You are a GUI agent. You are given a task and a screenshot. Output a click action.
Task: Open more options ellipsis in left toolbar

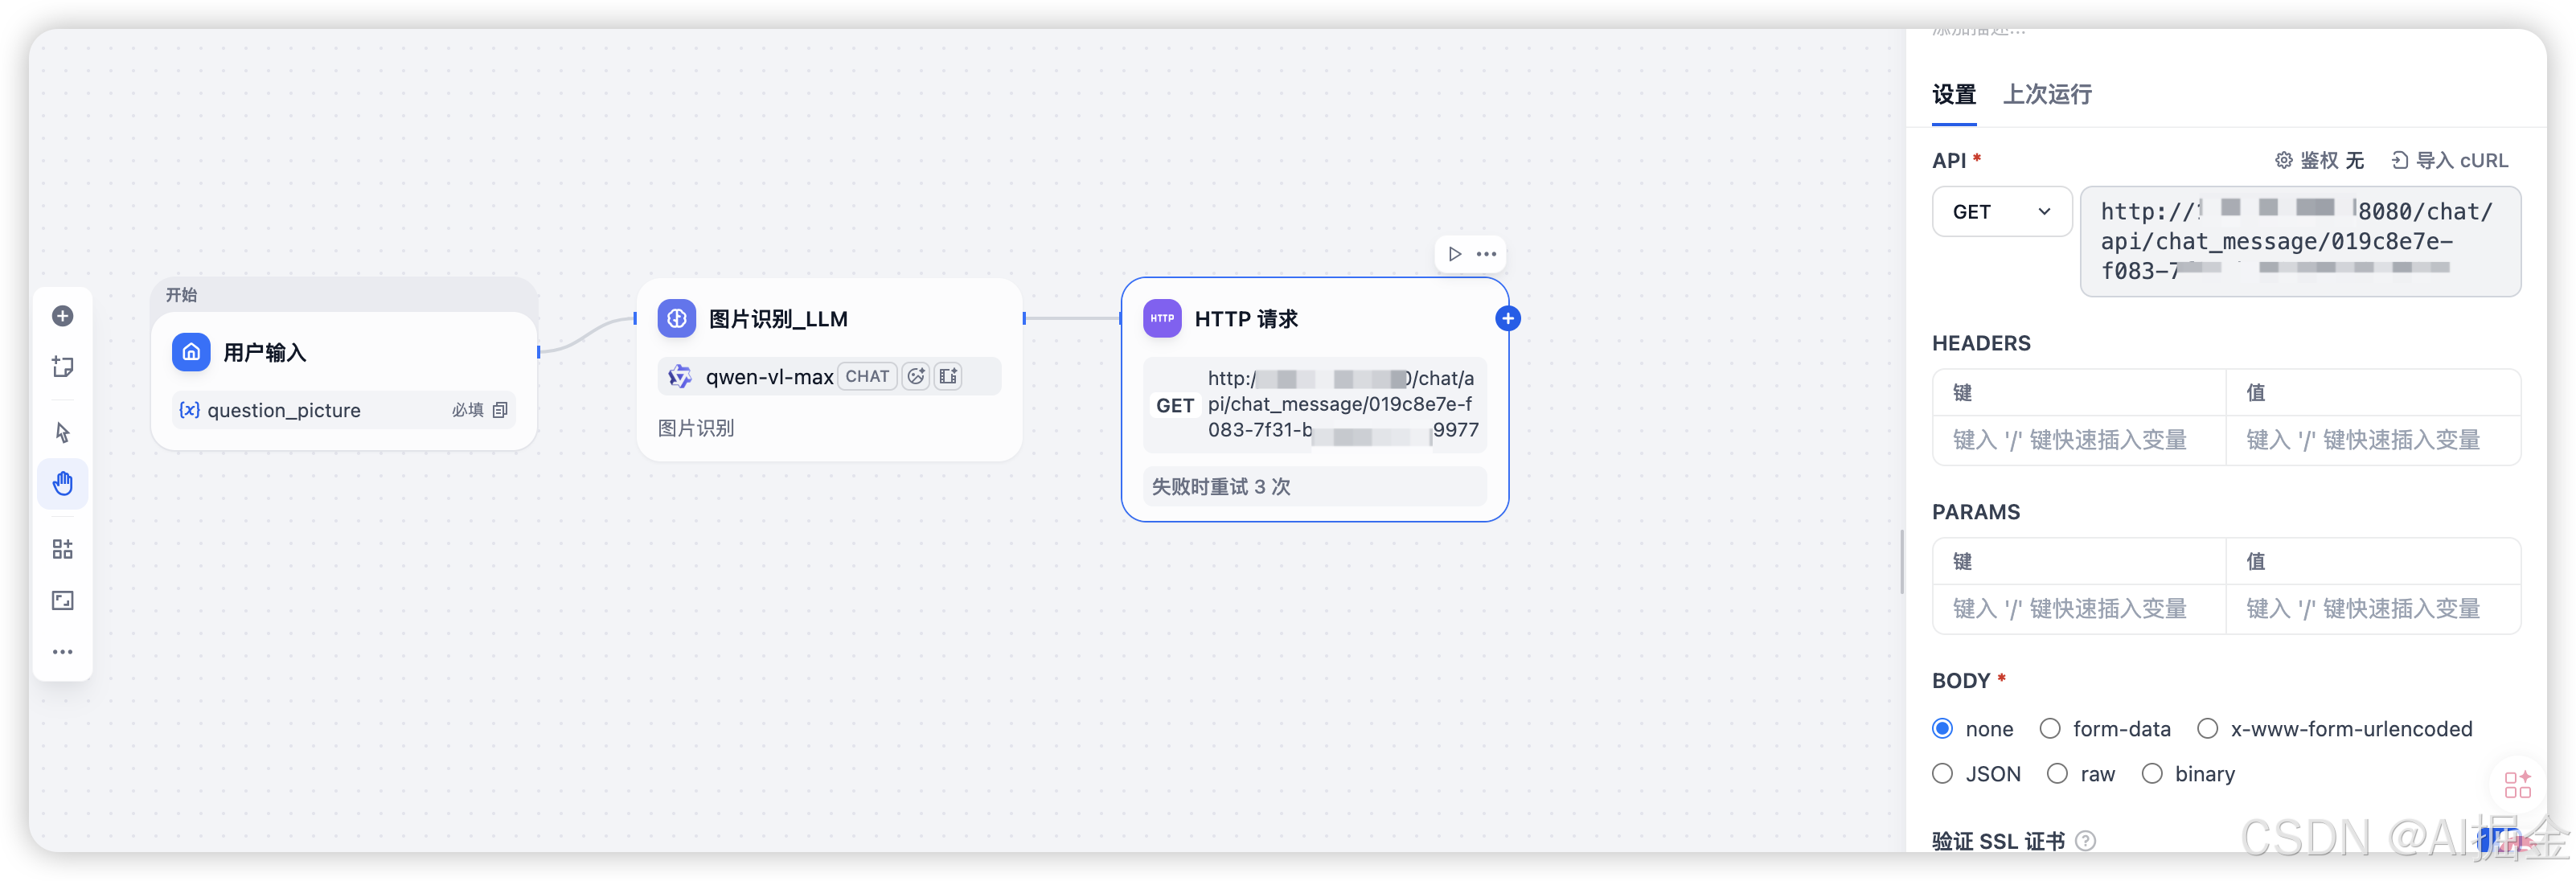[x=62, y=652]
